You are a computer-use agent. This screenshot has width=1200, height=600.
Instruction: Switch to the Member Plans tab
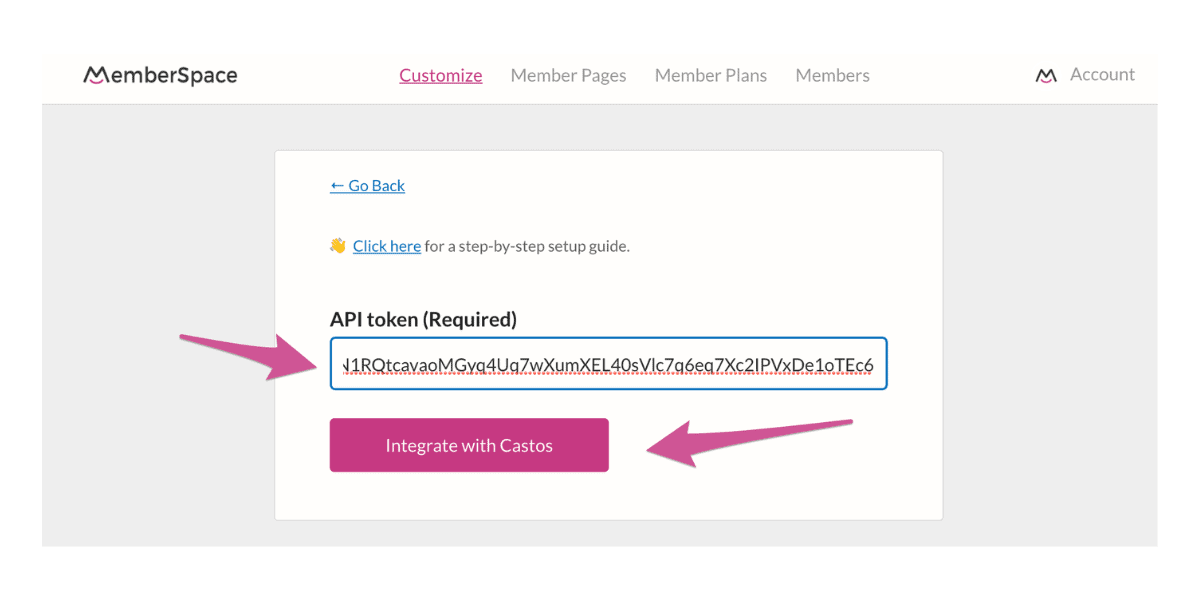[711, 75]
